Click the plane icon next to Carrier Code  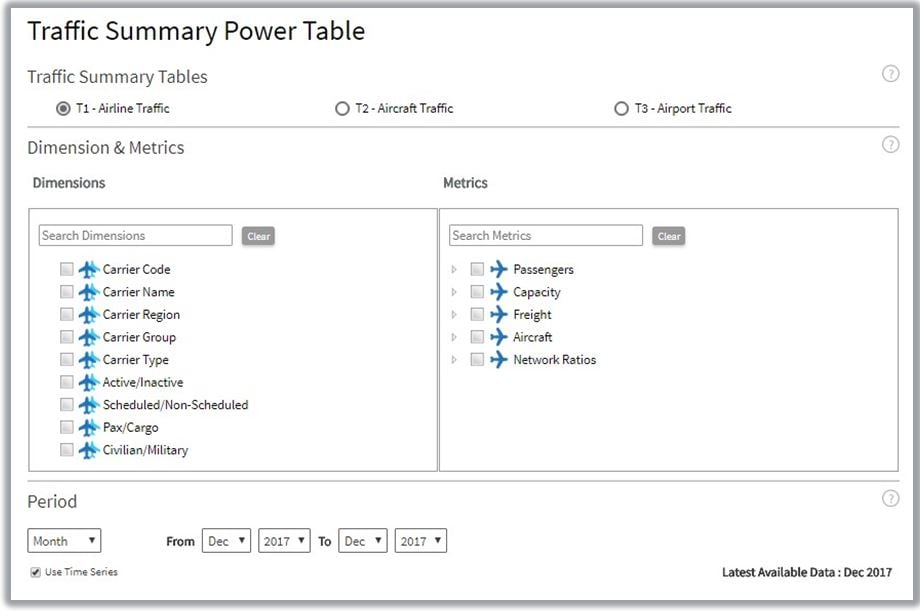pos(89,269)
